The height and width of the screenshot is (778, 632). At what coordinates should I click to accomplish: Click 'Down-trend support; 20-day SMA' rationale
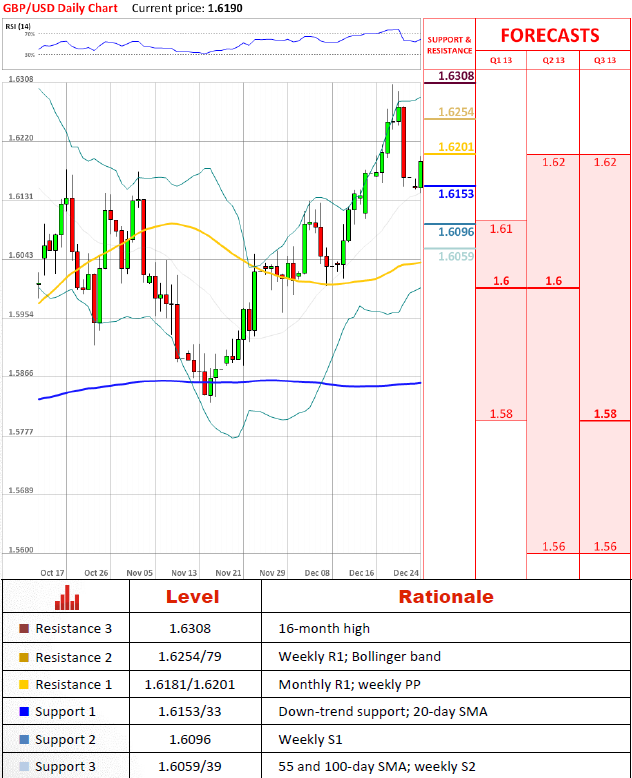click(x=383, y=712)
